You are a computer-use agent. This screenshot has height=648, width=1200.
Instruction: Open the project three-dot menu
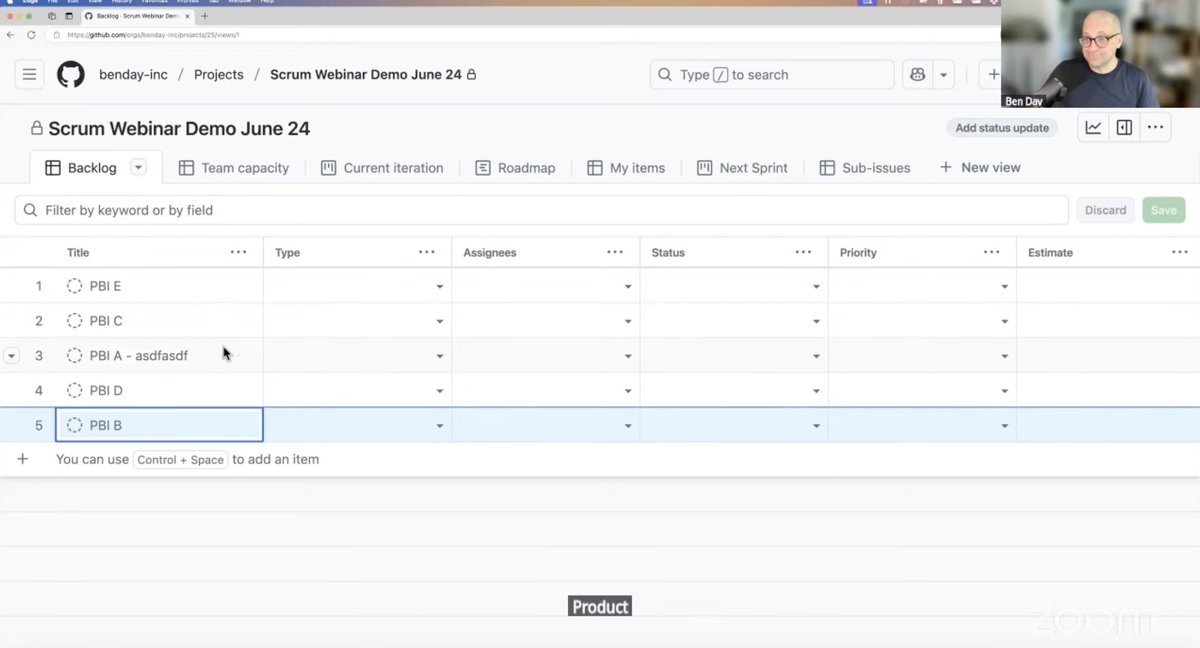[x=1155, y=128]
